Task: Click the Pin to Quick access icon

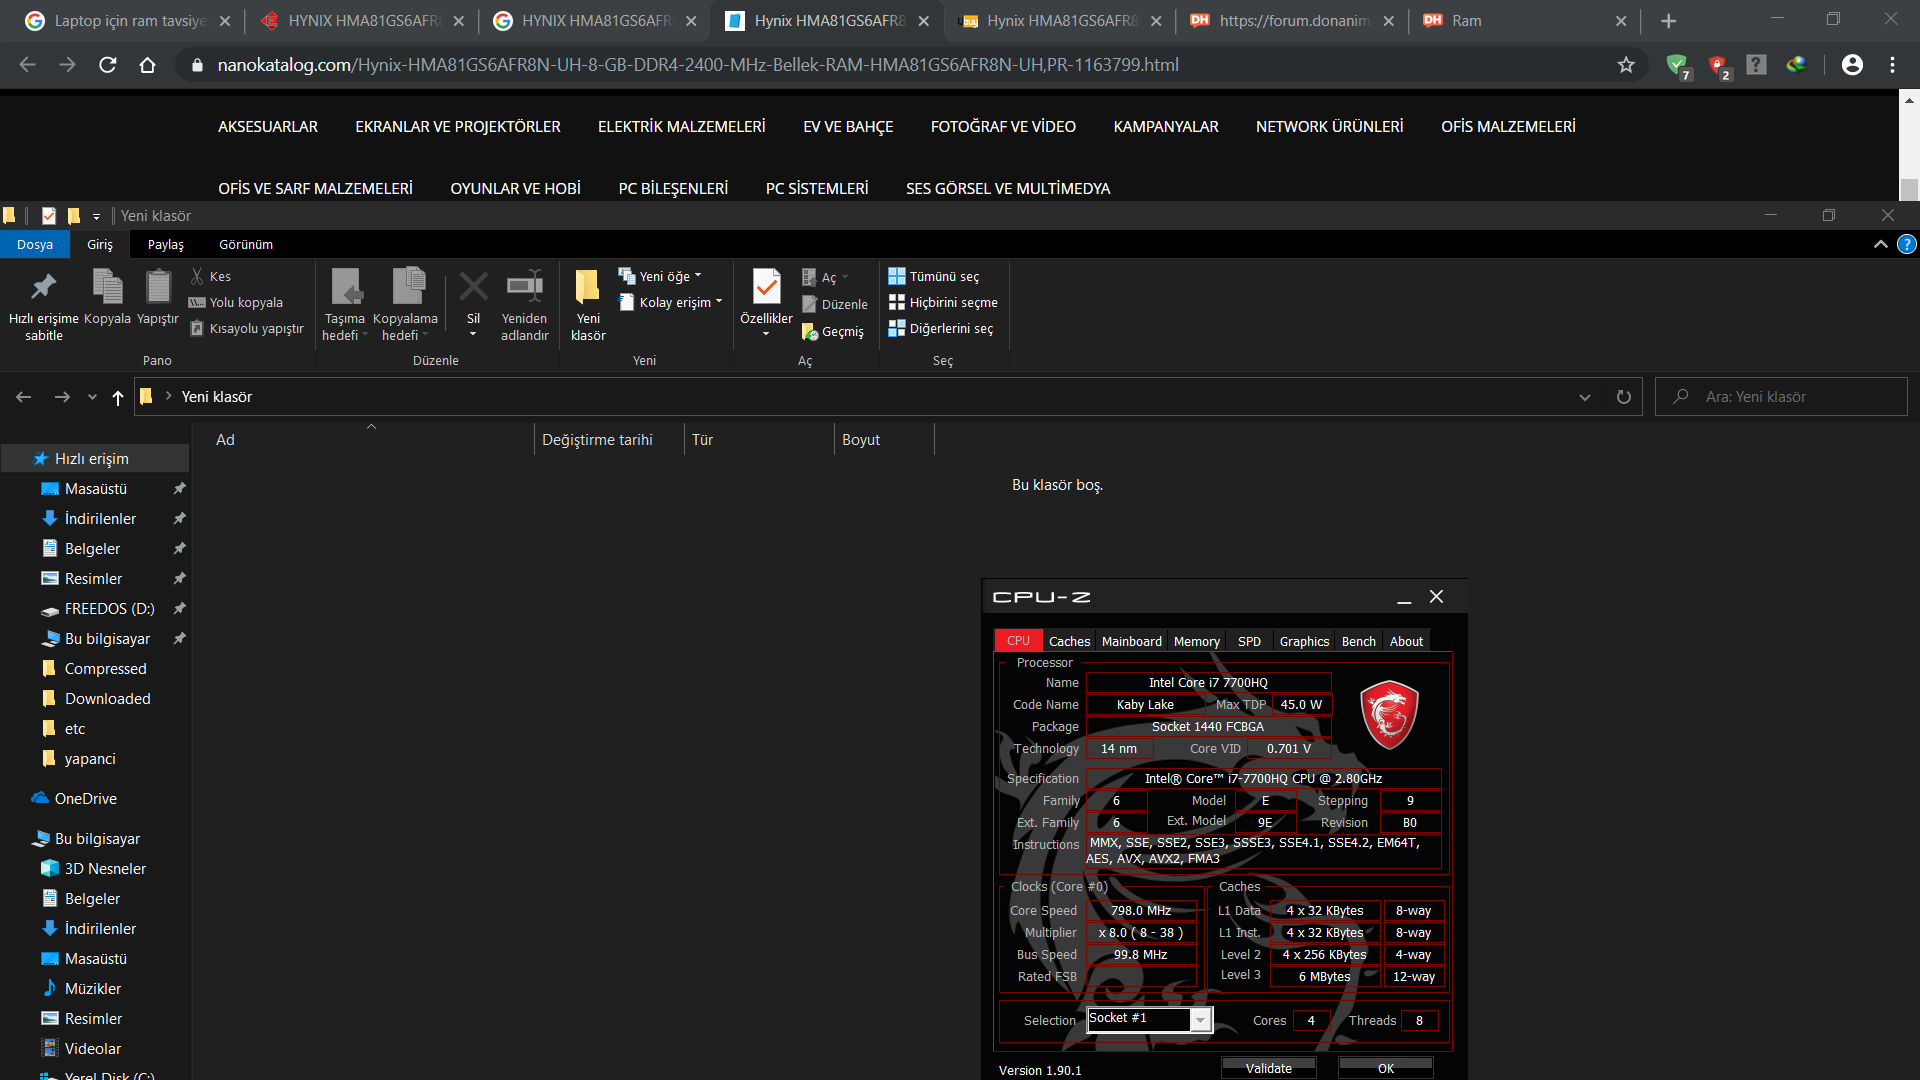Action: click(43, 288)
